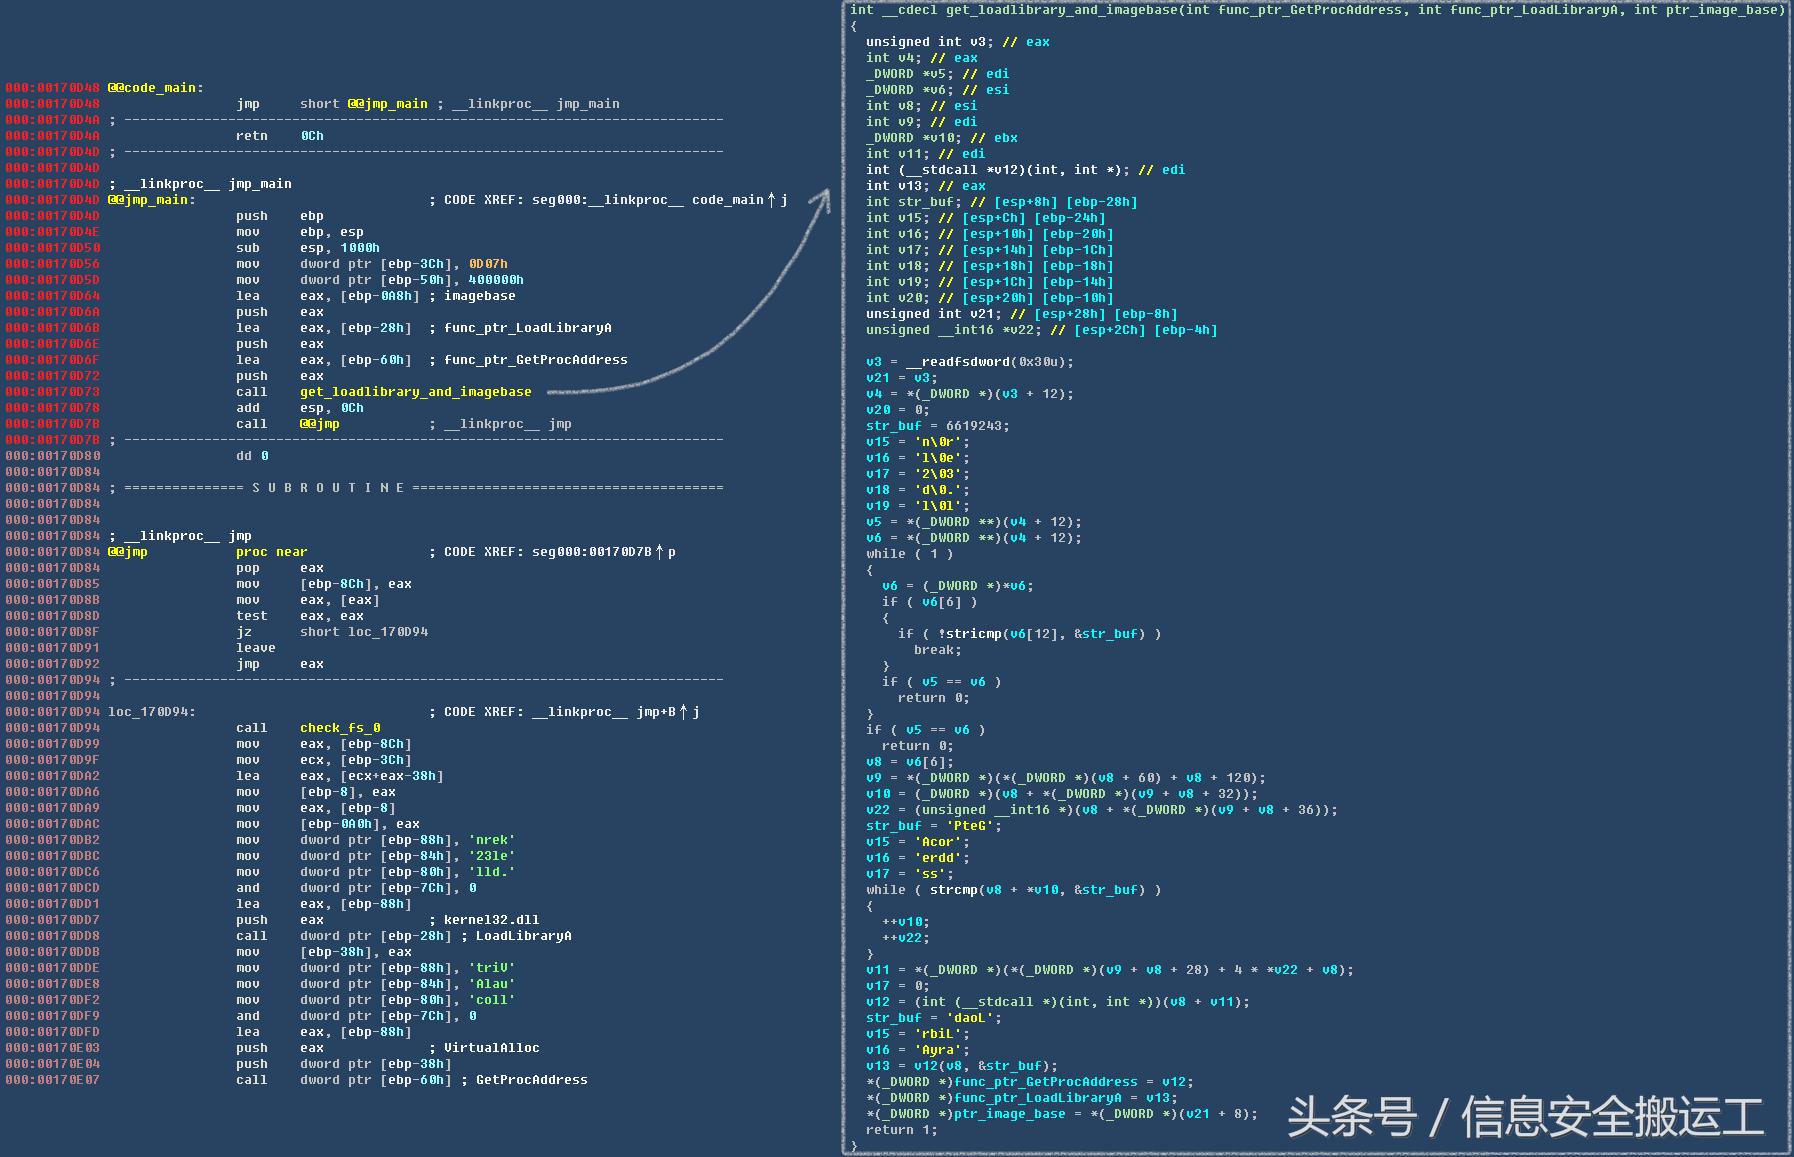The height and width of the screenshot is (1157, 1794).
Task: Click the @@code_main: label in the disassembly
Action: coord(155,88)
